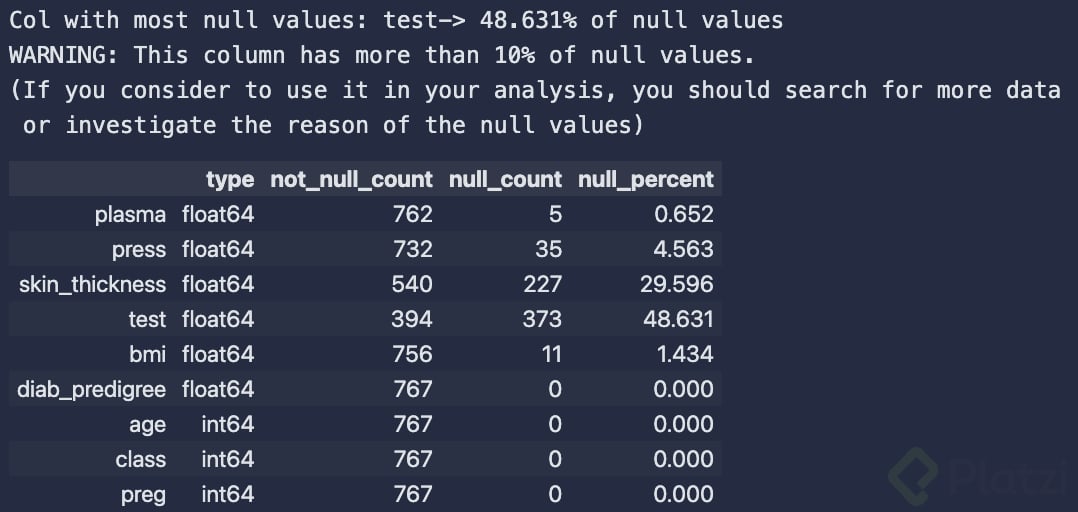Click the 48.631 null percent cell
Screen dimensions: 1078x512
(x=677, y=319)
